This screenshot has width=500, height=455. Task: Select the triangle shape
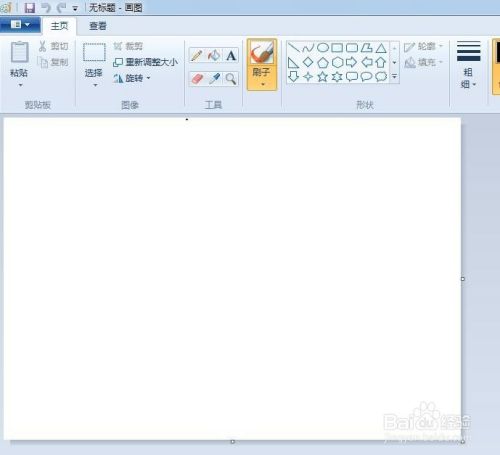(x=381, y=48)
